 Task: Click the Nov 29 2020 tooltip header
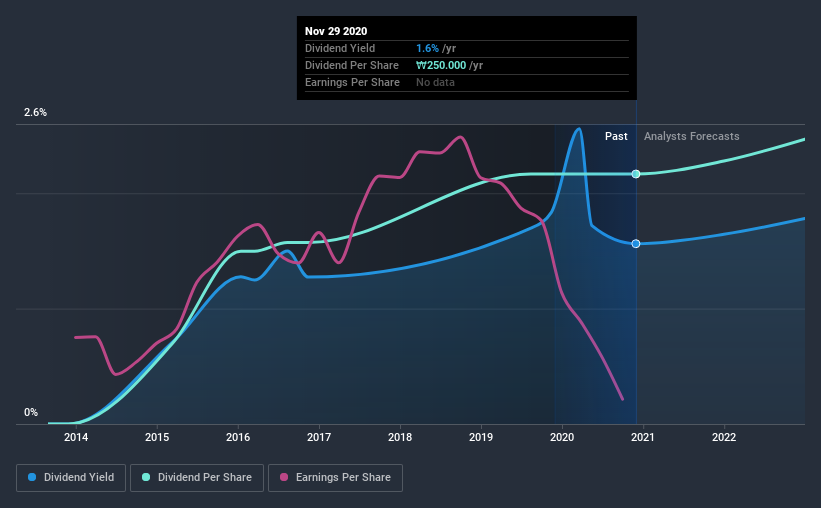[x=336, y=31]
